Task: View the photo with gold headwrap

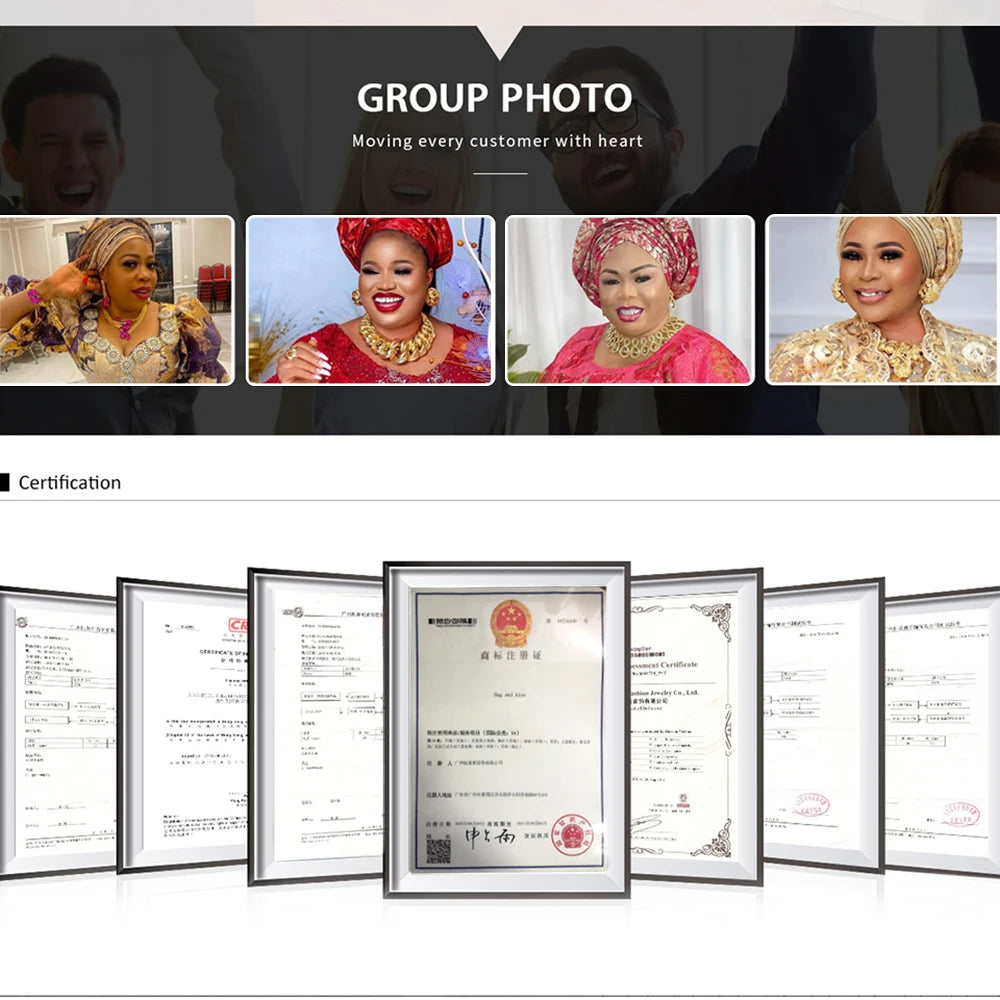Action: [x=882, y=300]
